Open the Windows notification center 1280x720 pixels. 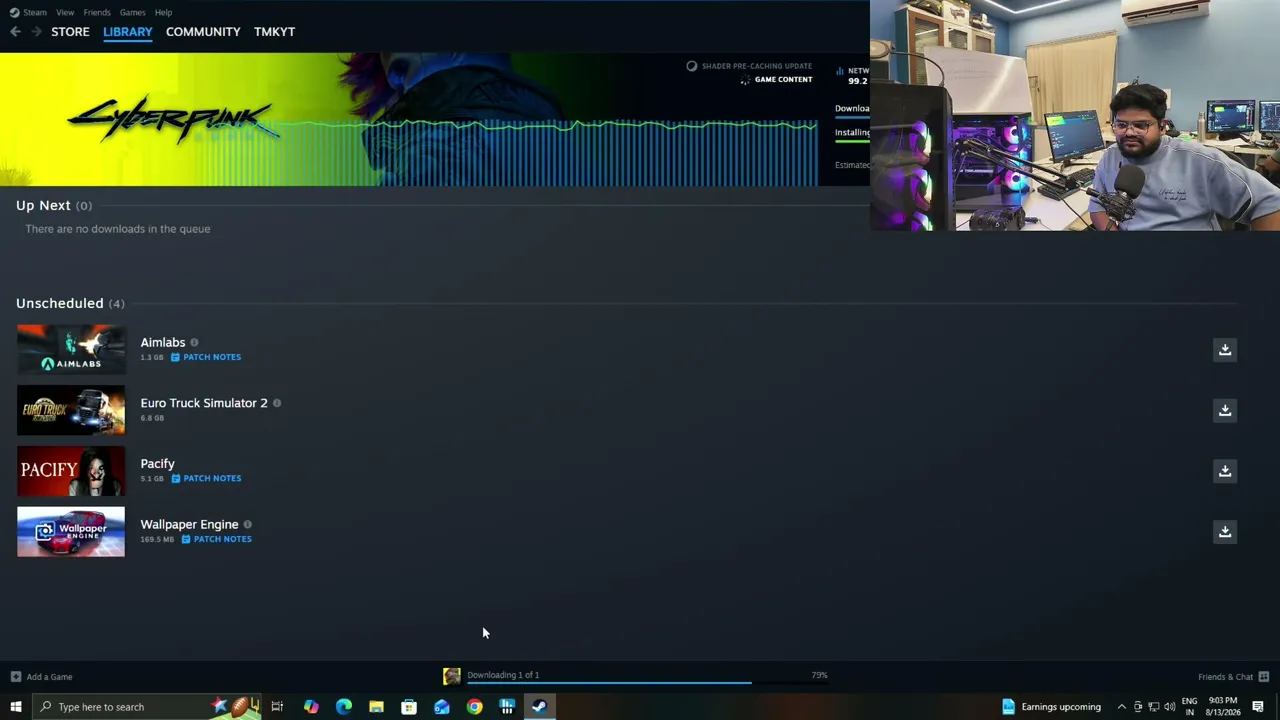point(1258,707)
